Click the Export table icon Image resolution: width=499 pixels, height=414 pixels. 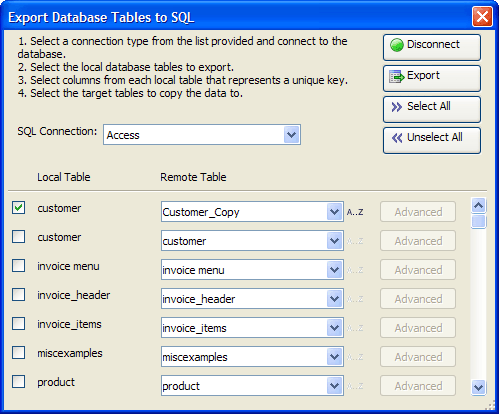click(x=397, y=76)
